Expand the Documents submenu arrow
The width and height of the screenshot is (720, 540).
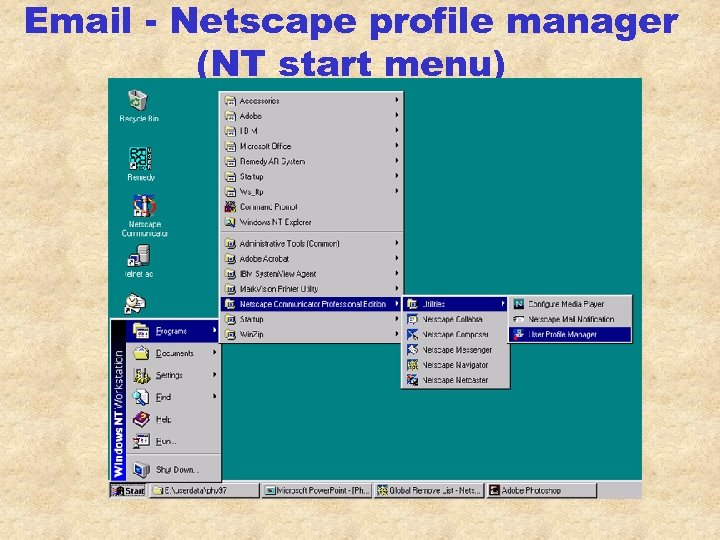[x=214, y=352]
